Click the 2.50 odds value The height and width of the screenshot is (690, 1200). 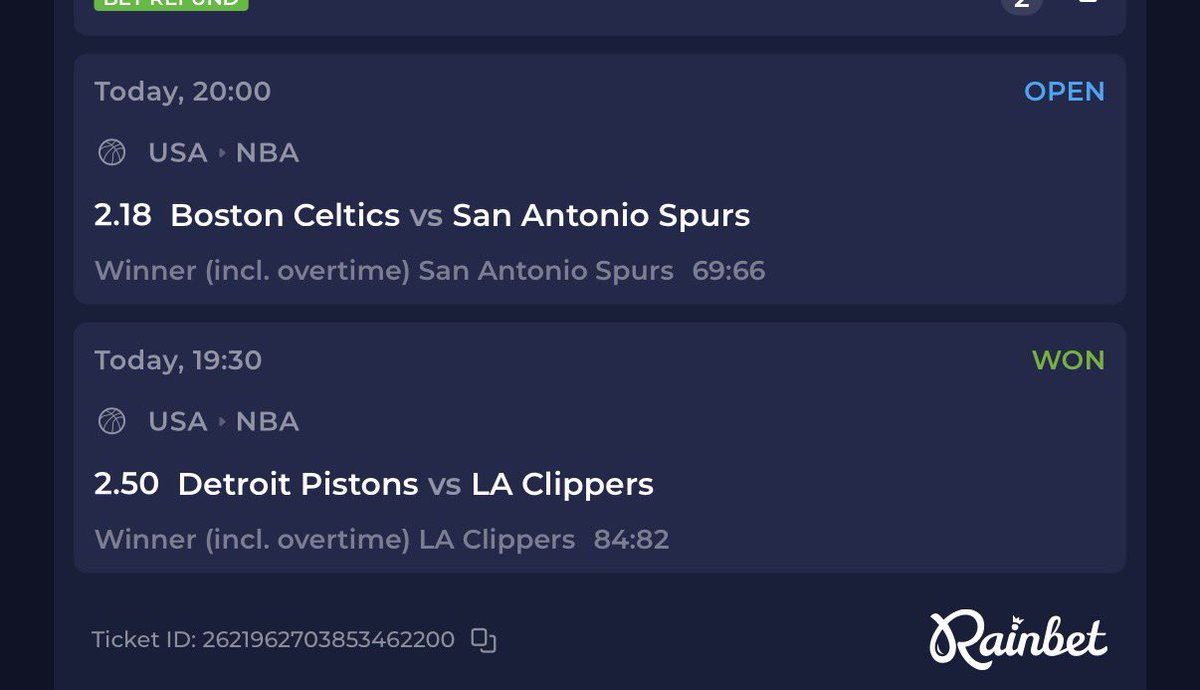click(127, 484)
